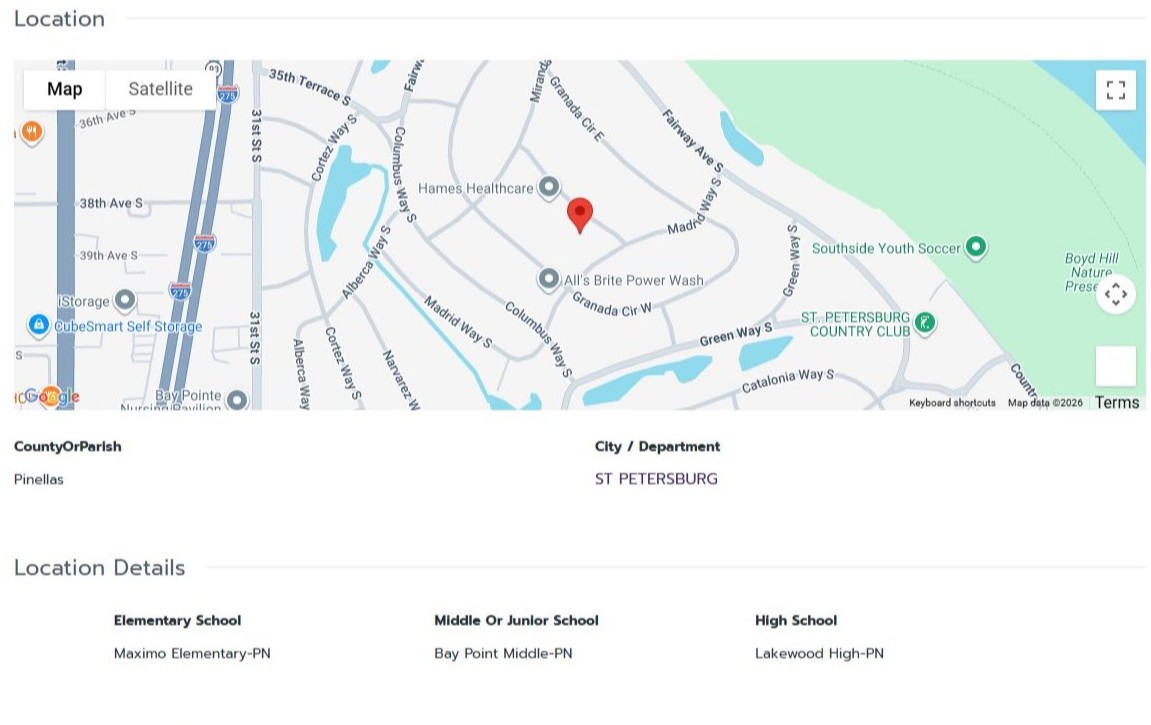This screenshot has height=725, width=1151.
Task: Toggle fullscreen map view
Action: pos(1115,90)
